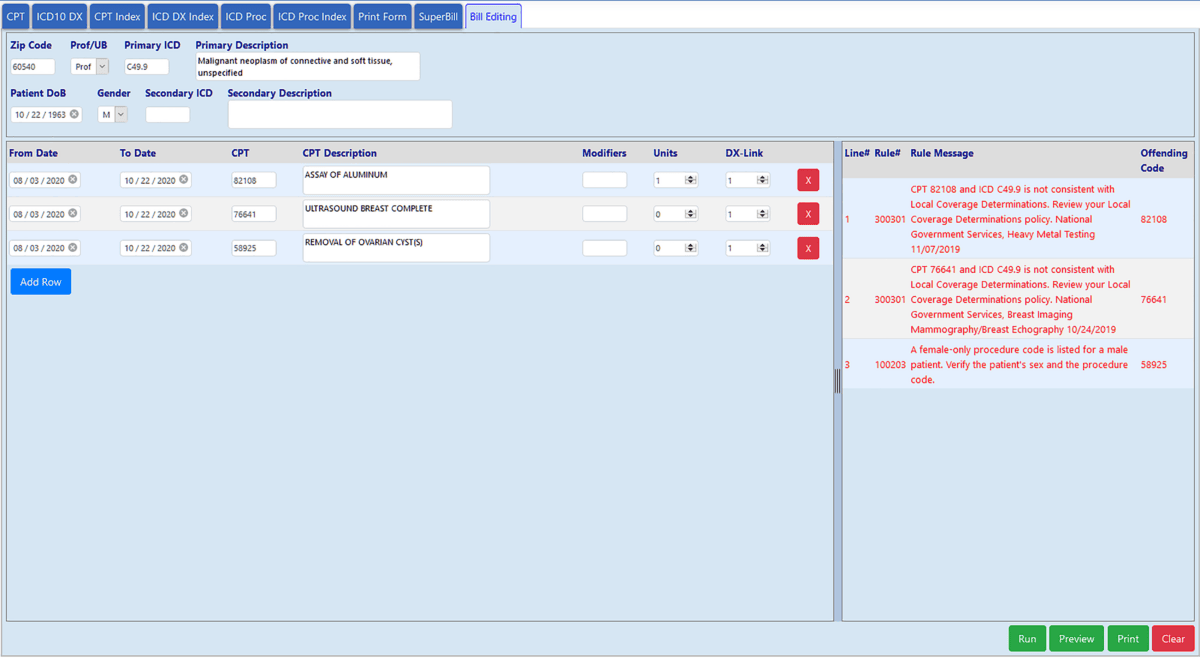Screen dimensions: 1200x659
Task: Click the Add Row button
Action: 41,282
